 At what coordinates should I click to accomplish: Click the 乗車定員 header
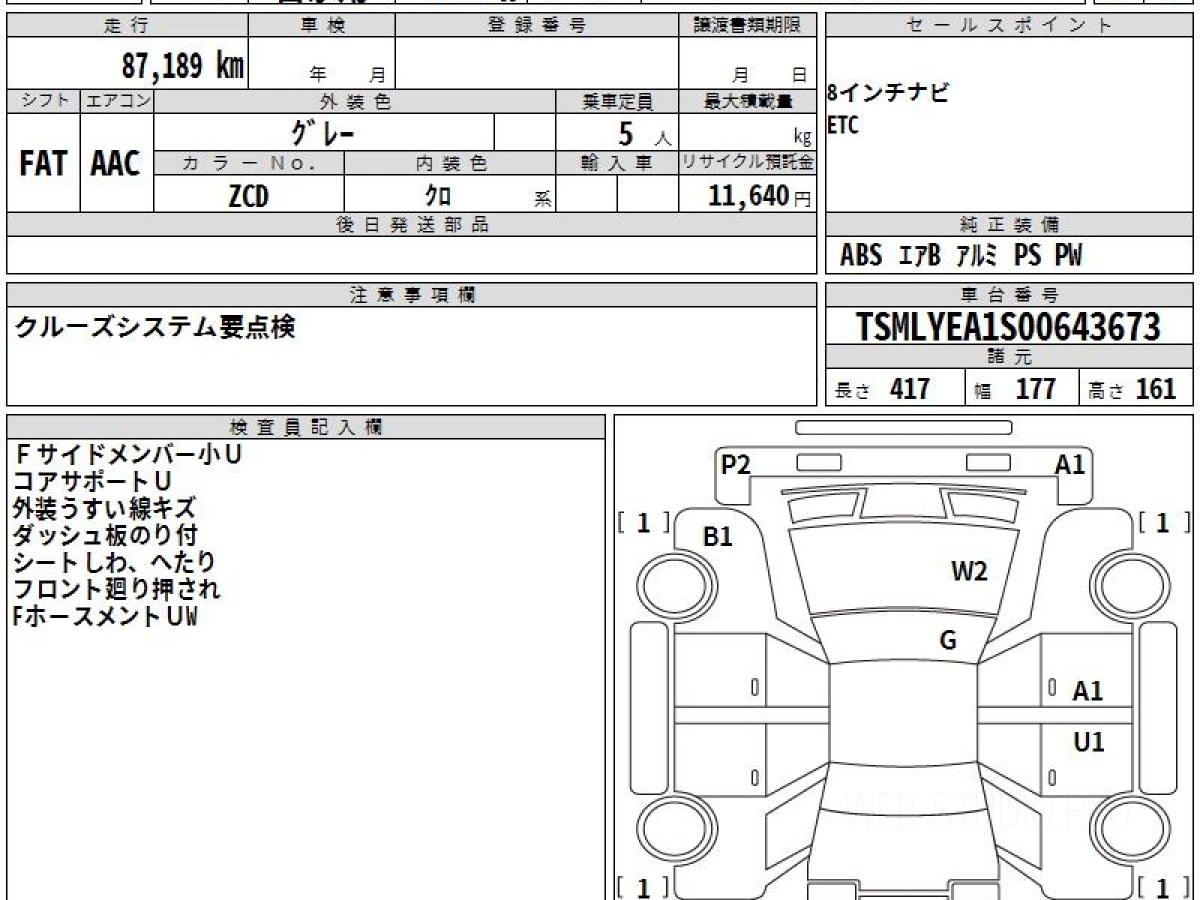point(618,102)
